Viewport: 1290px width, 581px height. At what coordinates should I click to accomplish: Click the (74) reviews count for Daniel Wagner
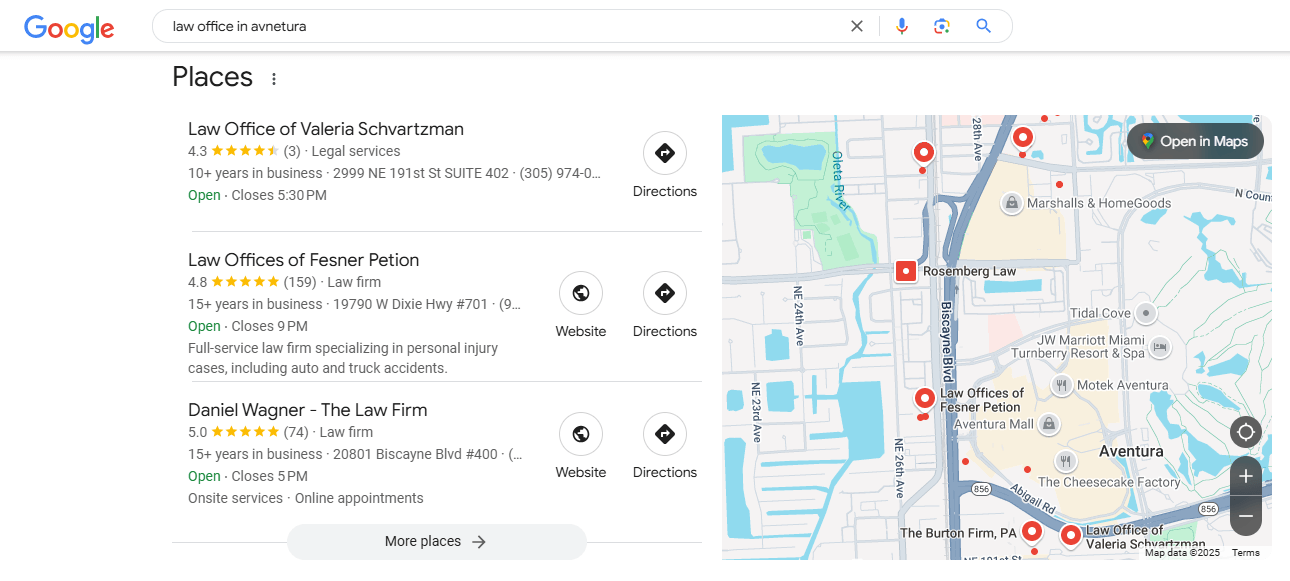coord(296,432)
